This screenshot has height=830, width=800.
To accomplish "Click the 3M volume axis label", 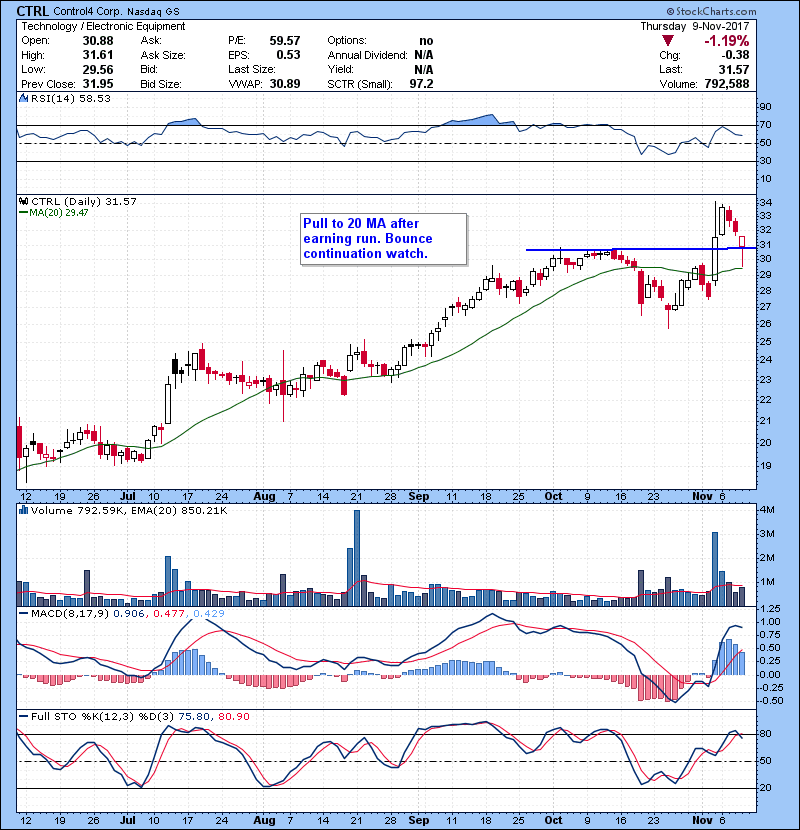I will point(767,534).
